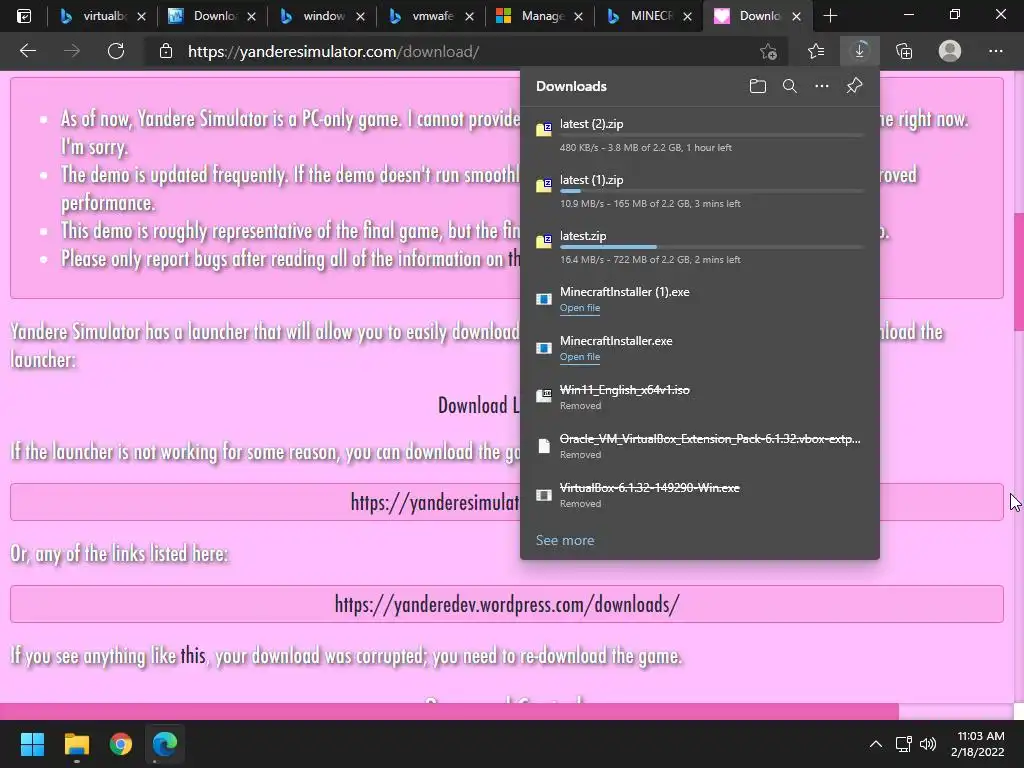The height and width of the screenshot is (768, 1024).
Task: Show hidden system tray icons
Action: [x=876, y=744]
